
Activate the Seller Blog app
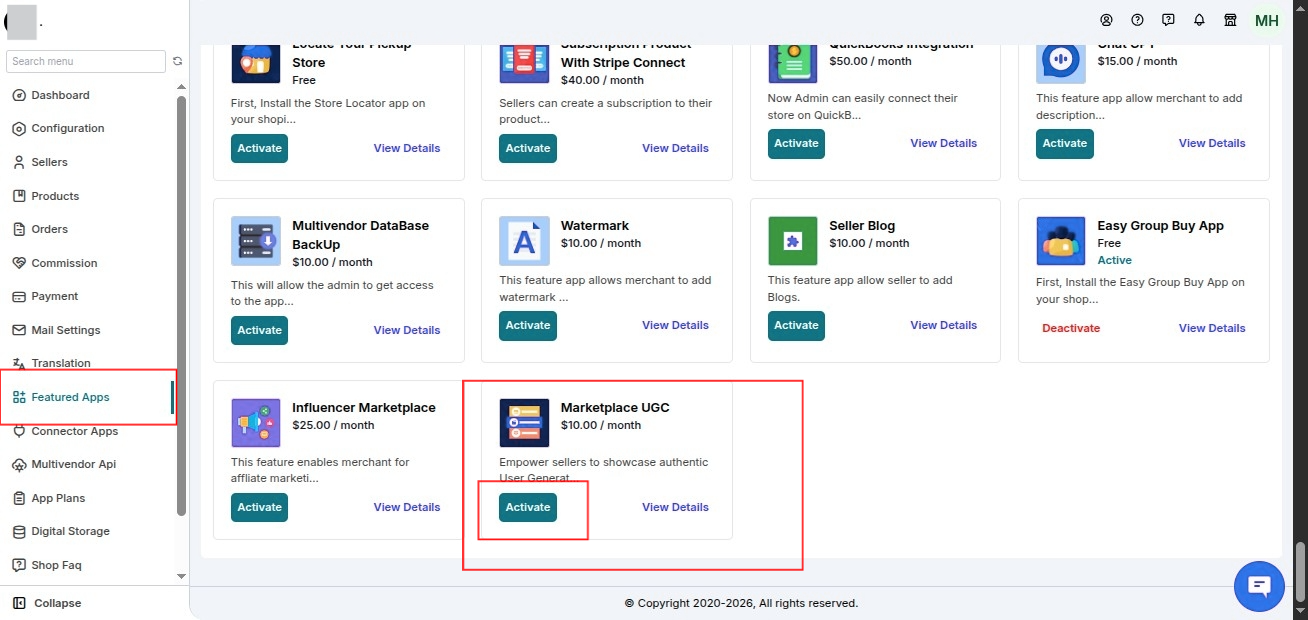coord(796,325)
